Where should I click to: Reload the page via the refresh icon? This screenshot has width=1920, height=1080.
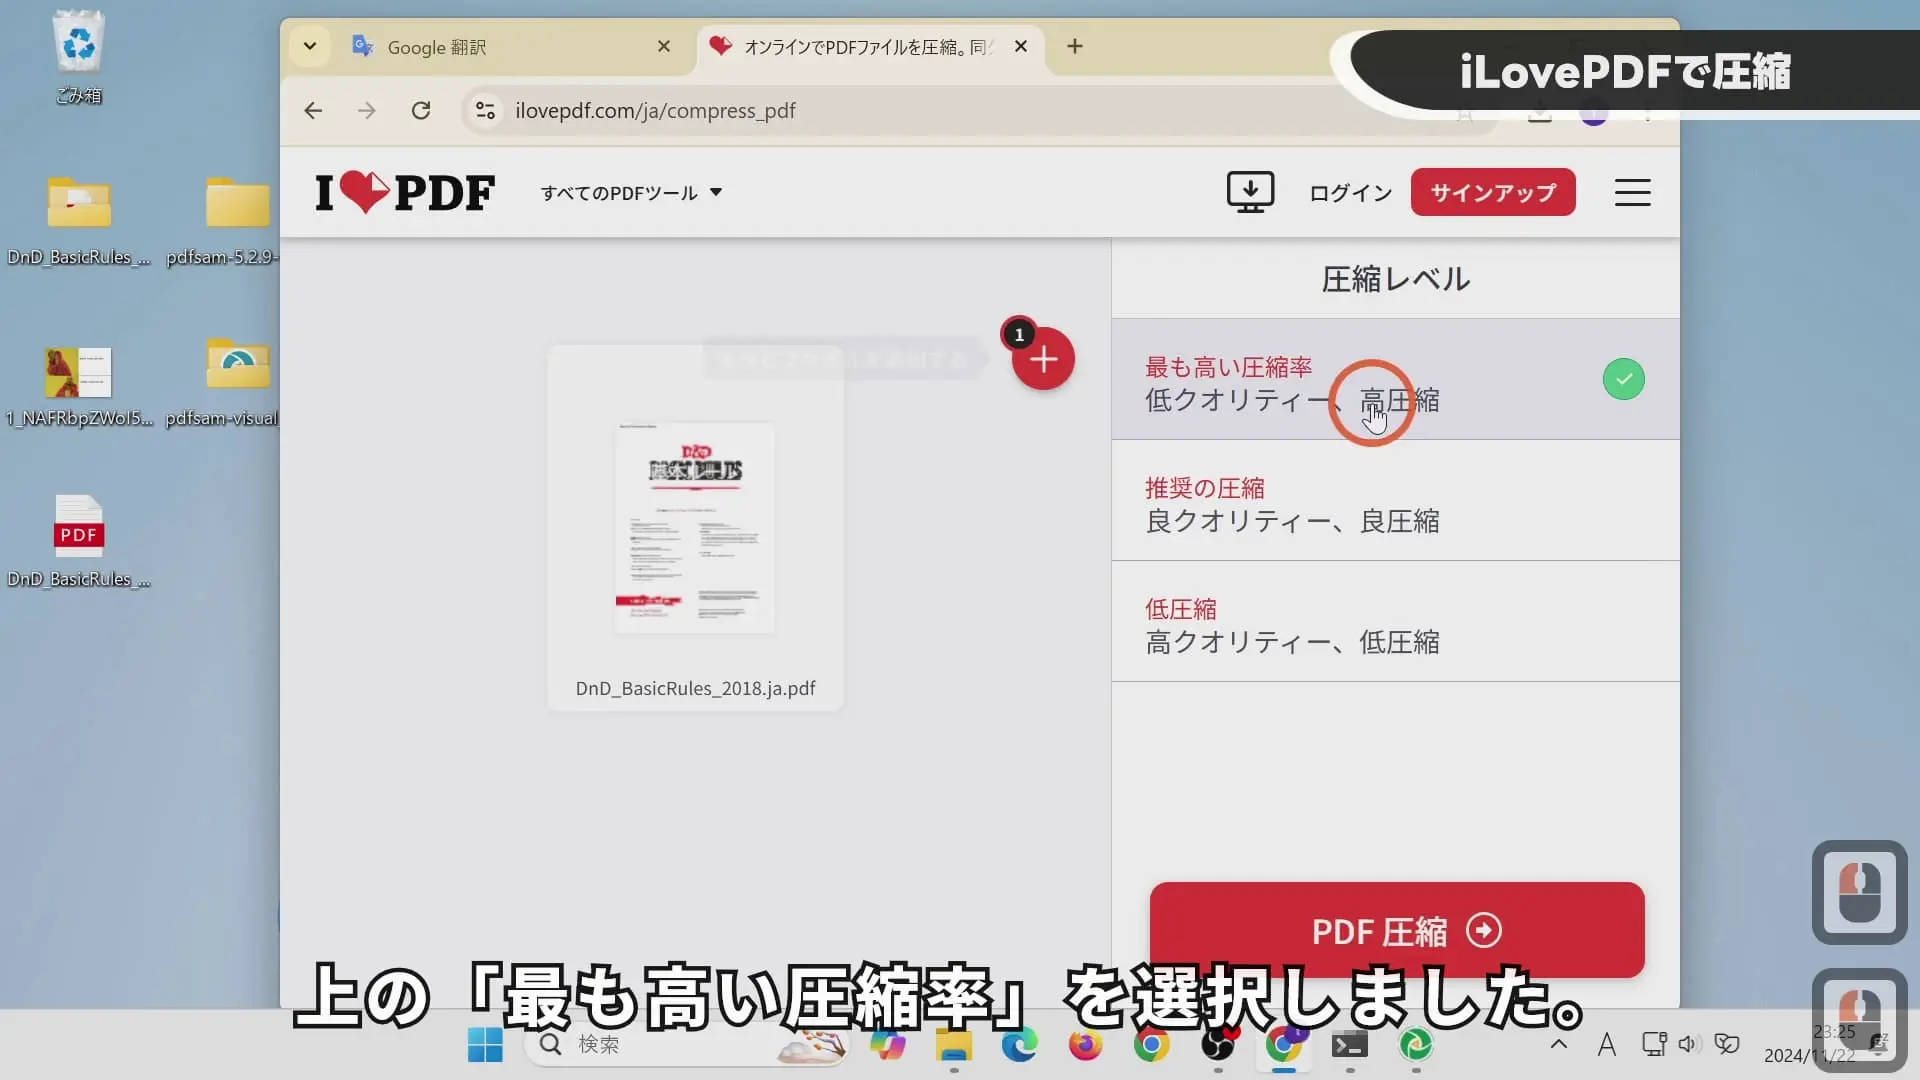click(421, 110)
